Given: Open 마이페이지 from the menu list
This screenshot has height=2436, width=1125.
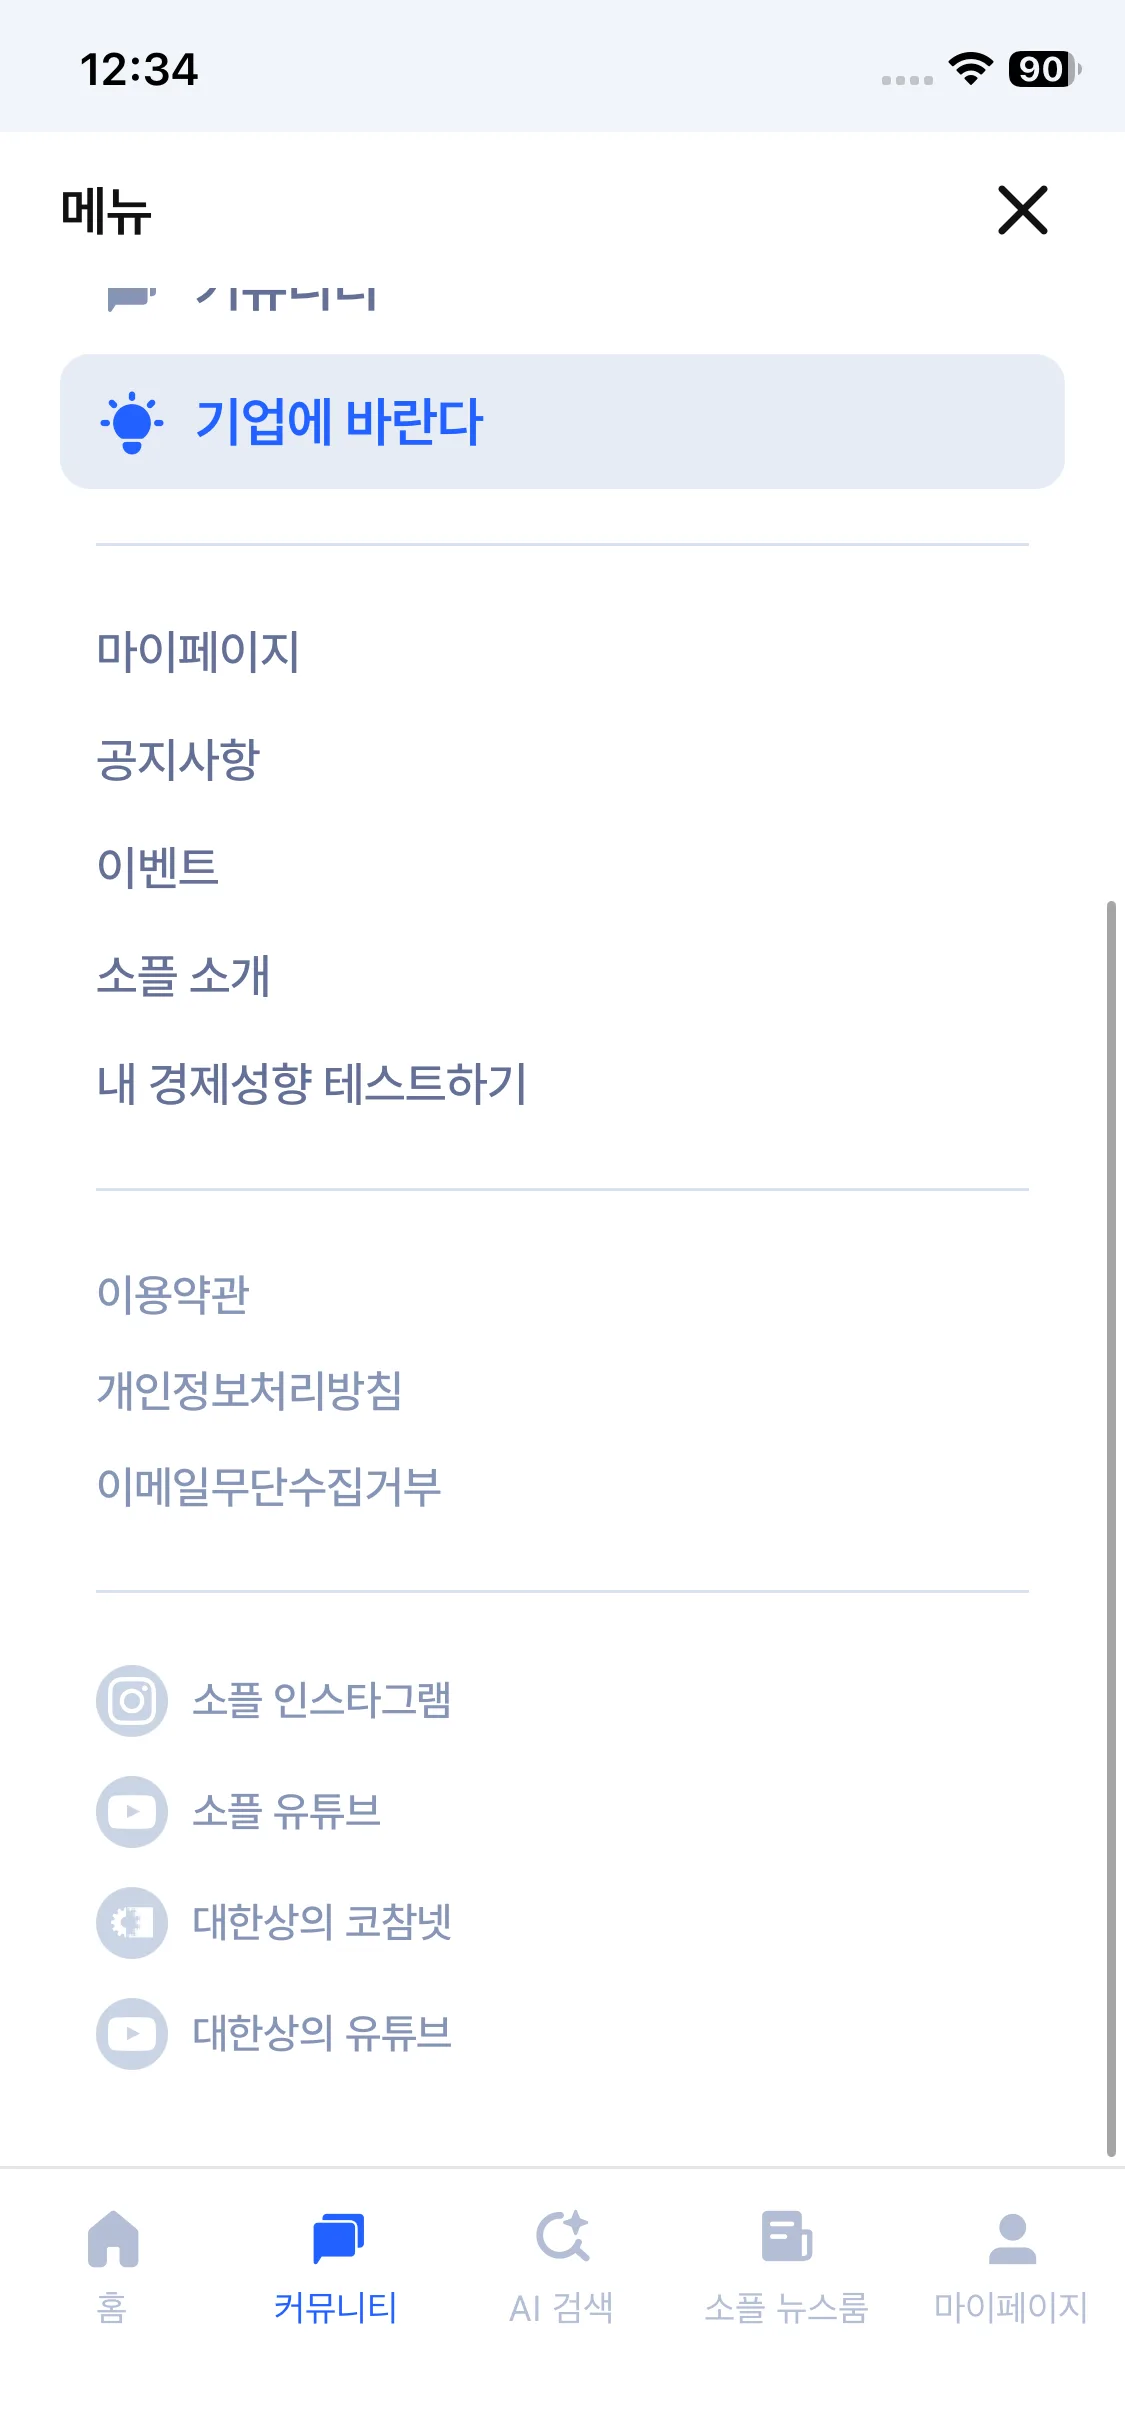Looking at the screenshot, I should [x=198, y=651].
